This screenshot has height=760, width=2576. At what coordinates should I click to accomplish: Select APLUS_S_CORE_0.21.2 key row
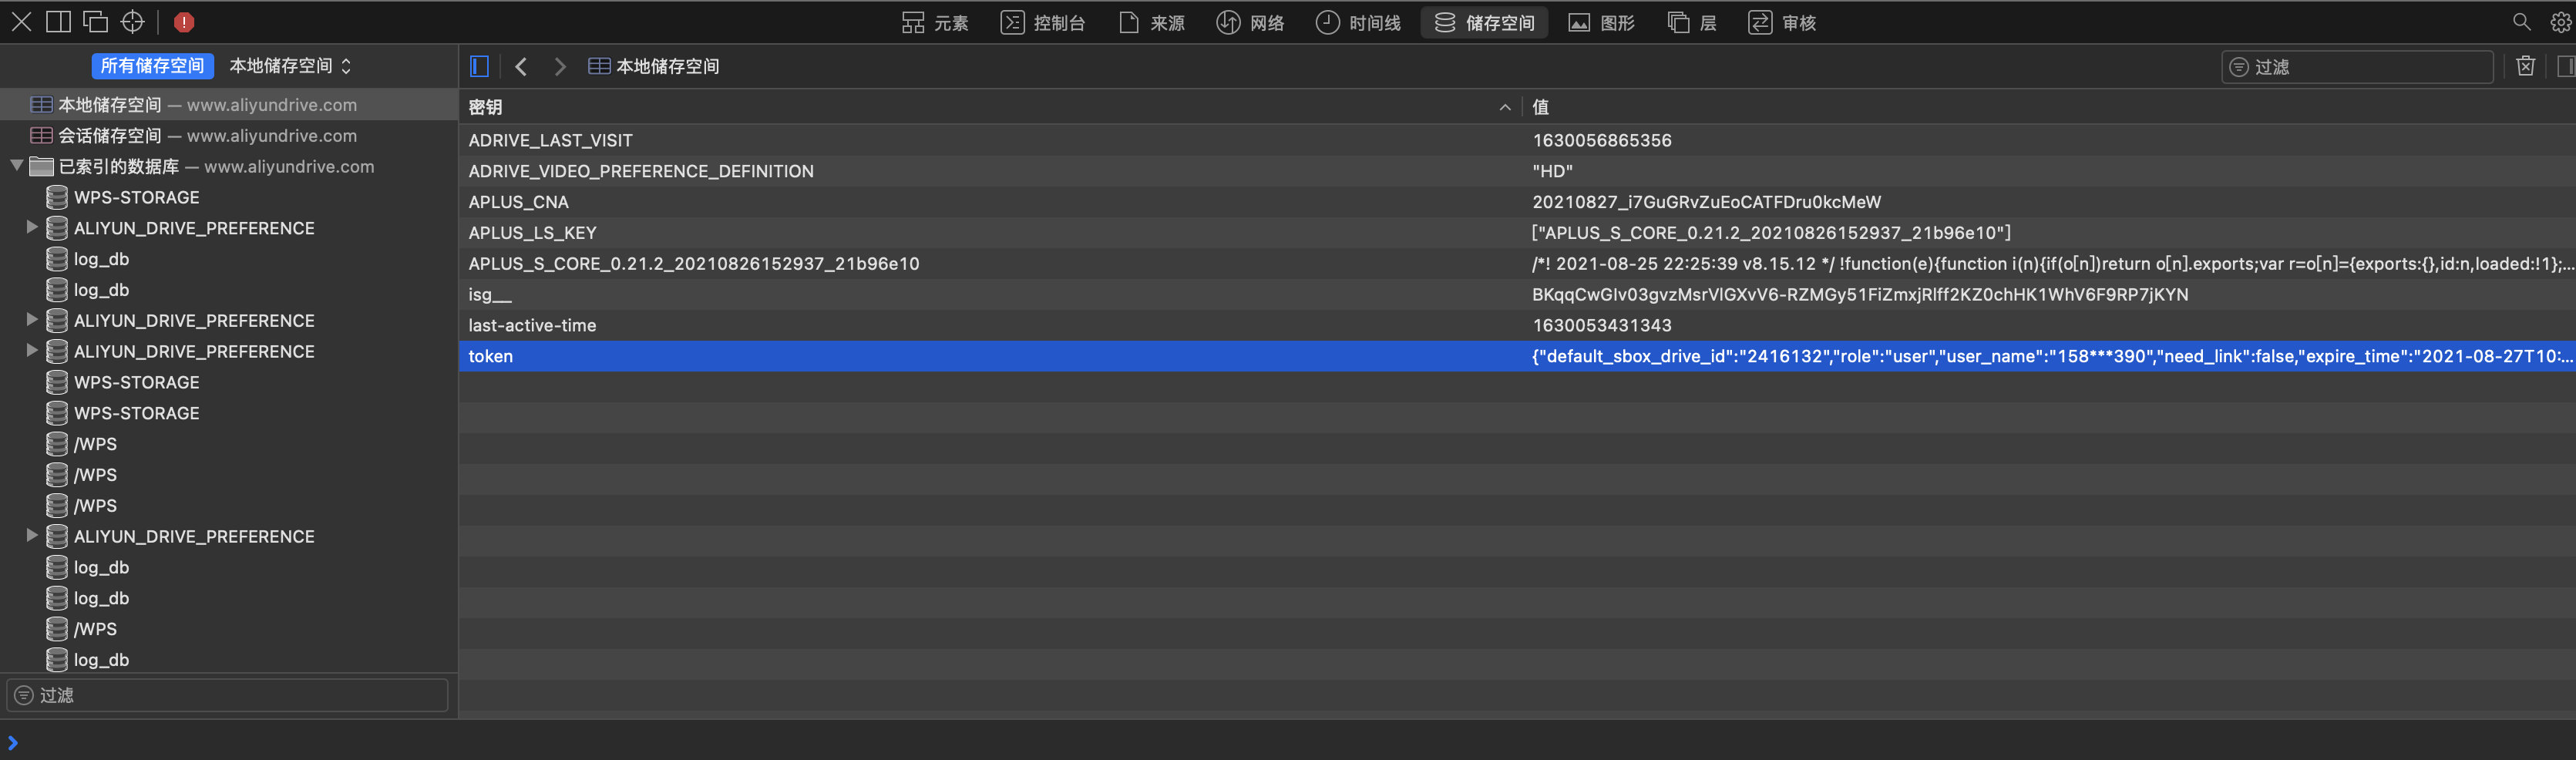(x=1517, y=264)
